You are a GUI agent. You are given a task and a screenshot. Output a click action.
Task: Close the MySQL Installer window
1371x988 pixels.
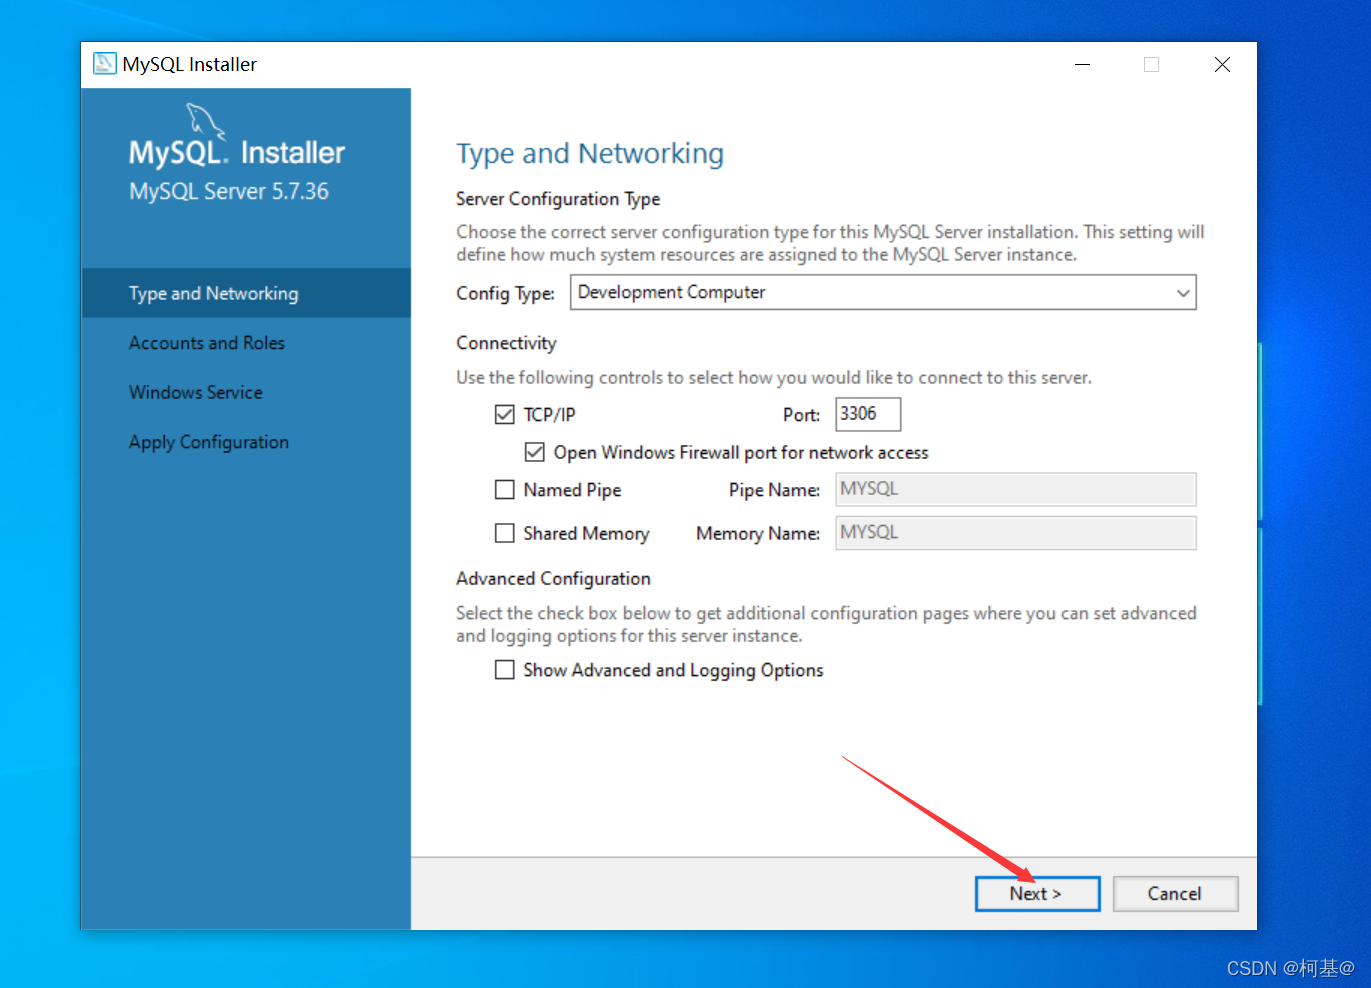coord(1222,64)
